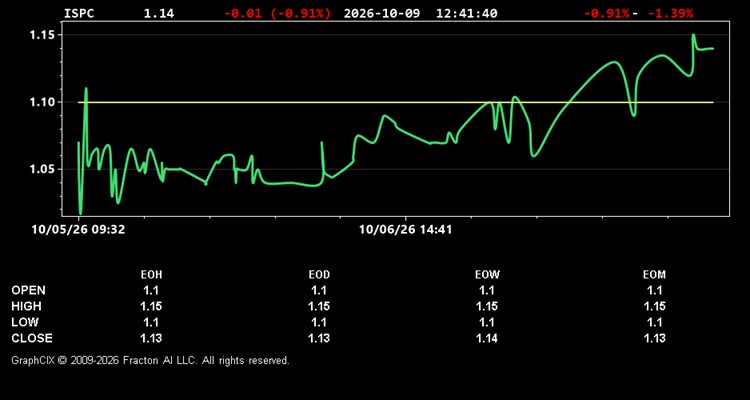Click the red -1.39% range value

670,13
